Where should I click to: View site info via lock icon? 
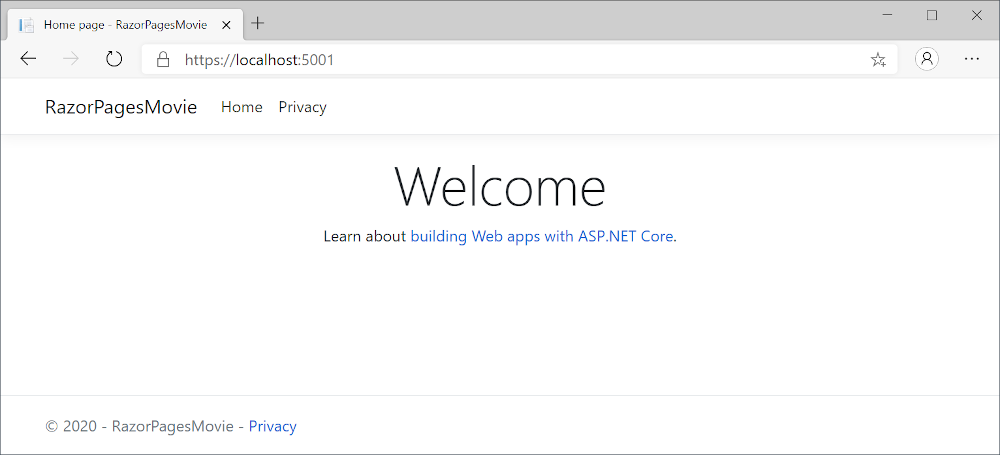point(164,60)
